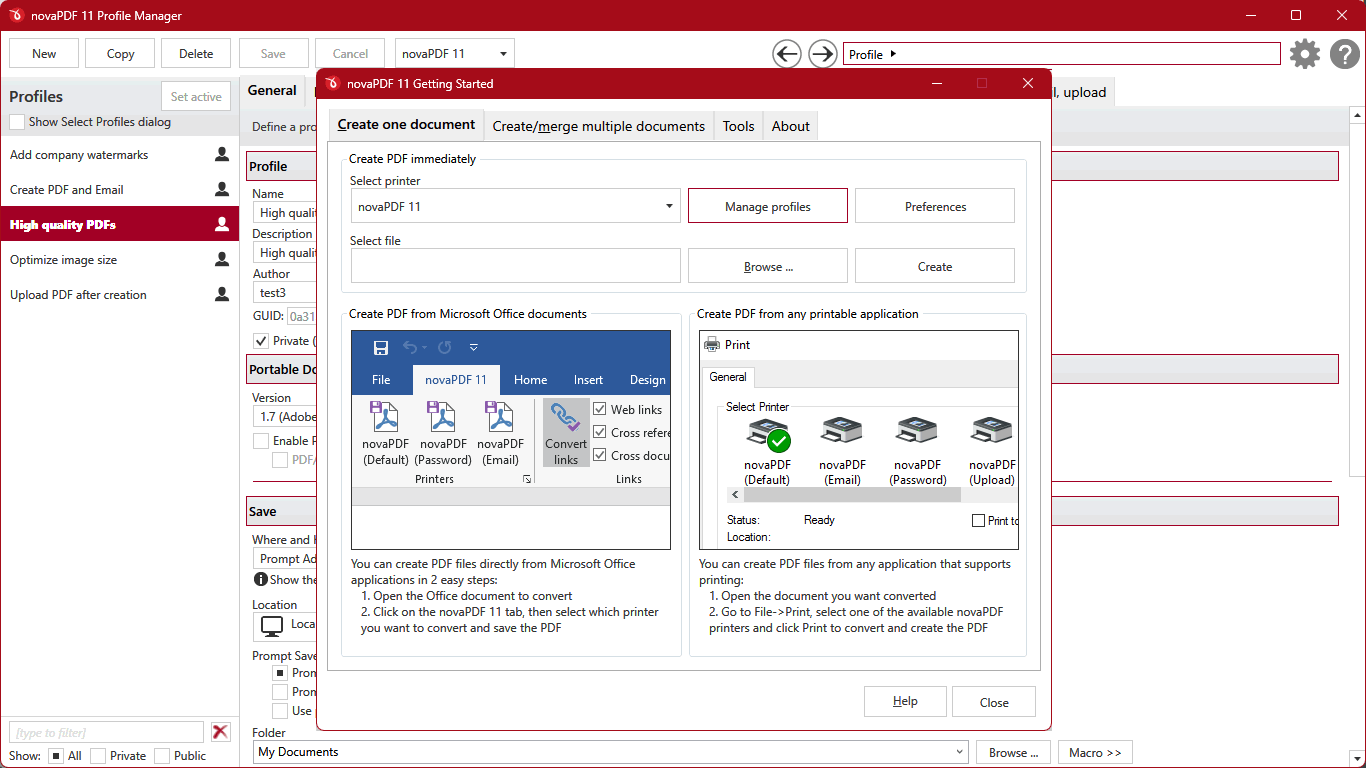Select the Optimize image size profile
The width and height of the screenshot is (1366, 768).
119,260
